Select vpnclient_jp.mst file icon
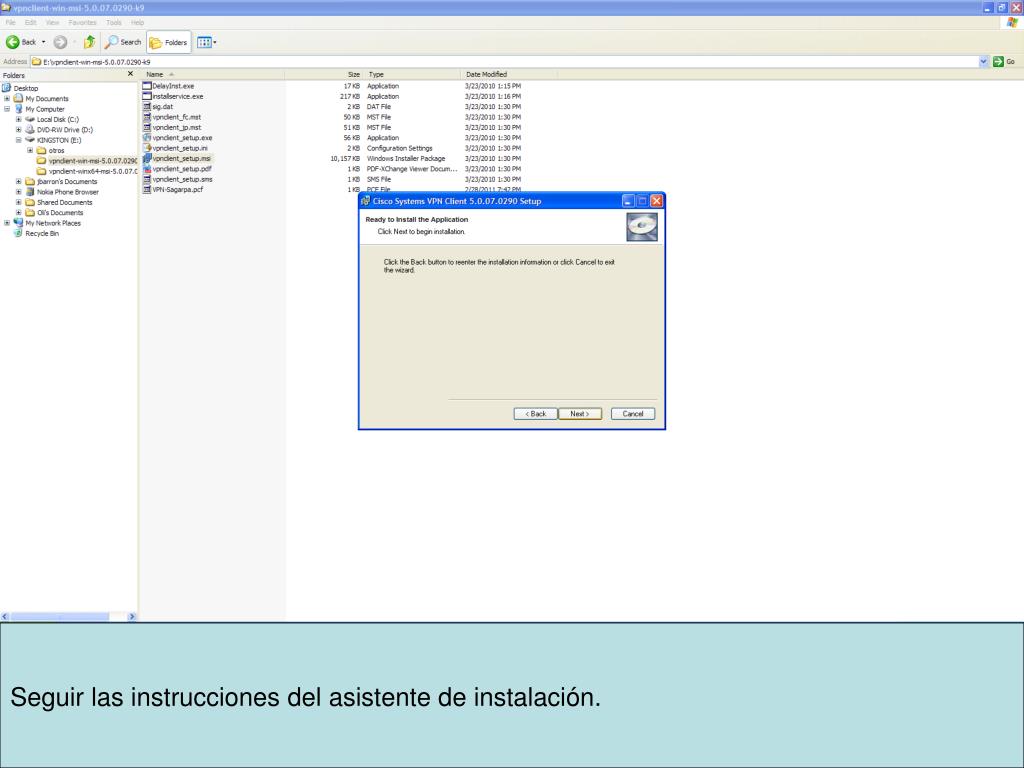Viewport: 1024px width, 768px height. point(147,127)
